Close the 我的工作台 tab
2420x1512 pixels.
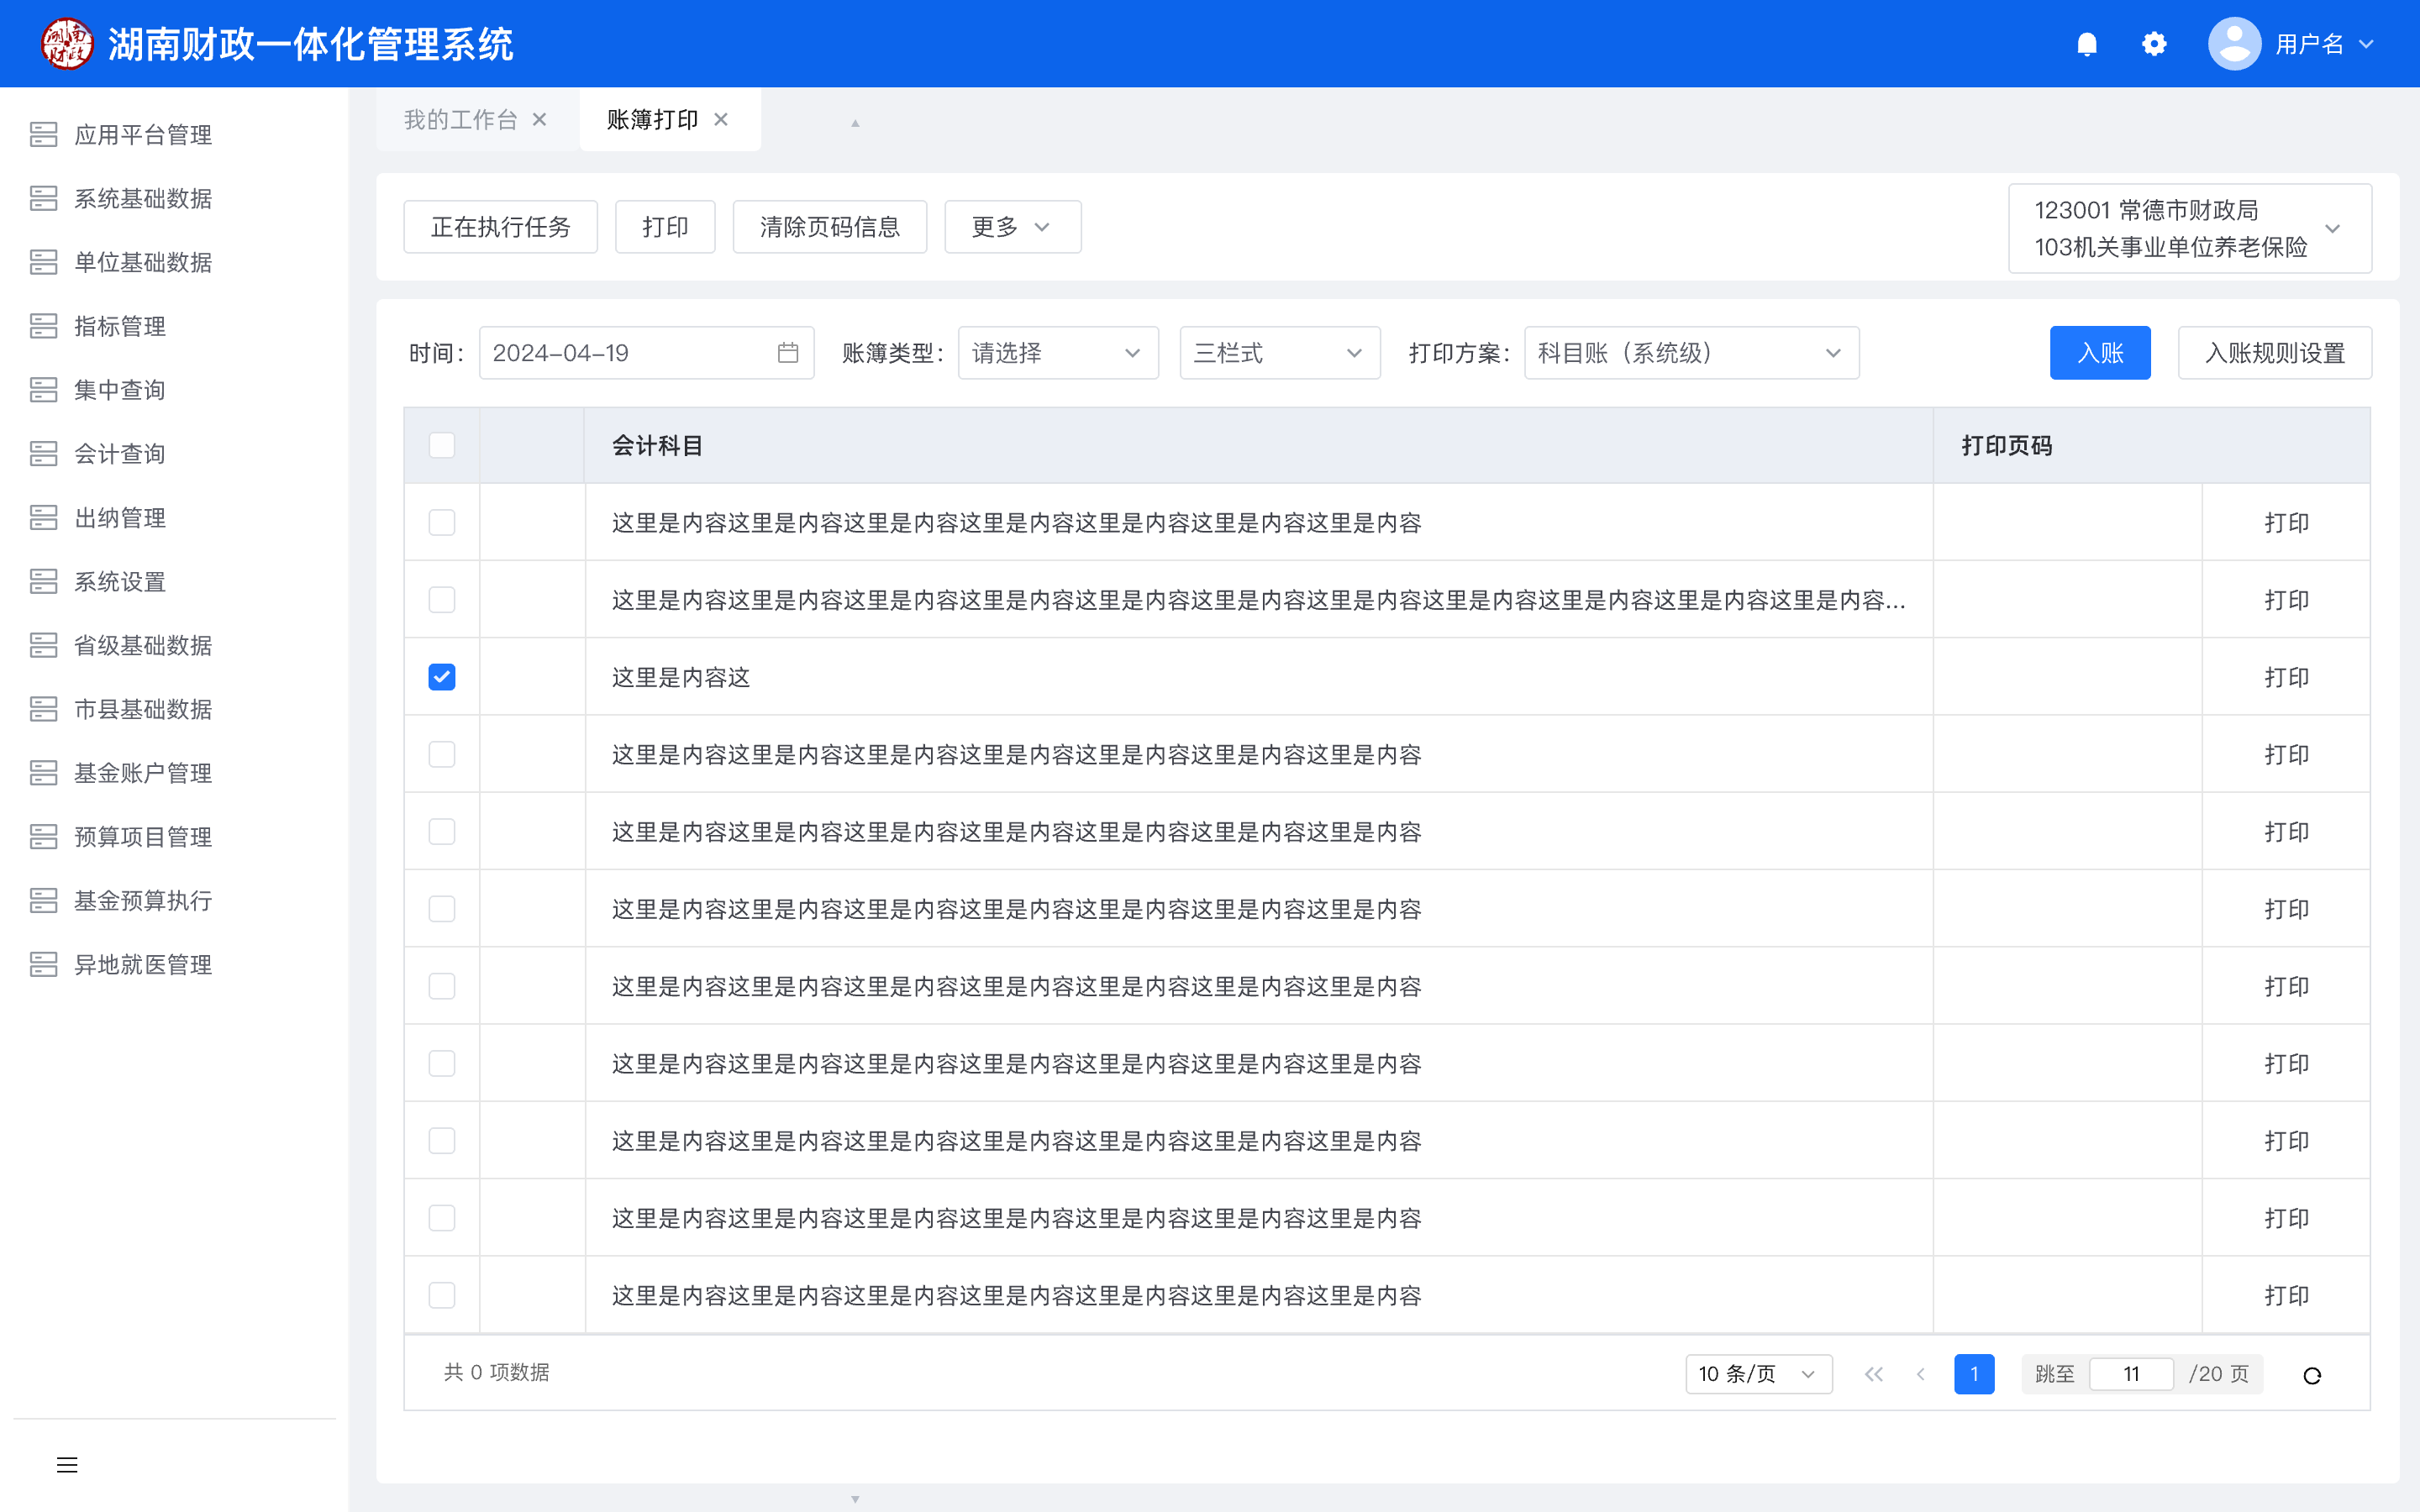(540, 120)
